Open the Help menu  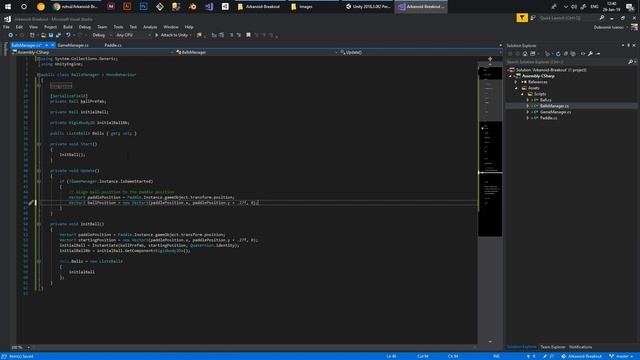pyautogui.click(x=189, y=27)
